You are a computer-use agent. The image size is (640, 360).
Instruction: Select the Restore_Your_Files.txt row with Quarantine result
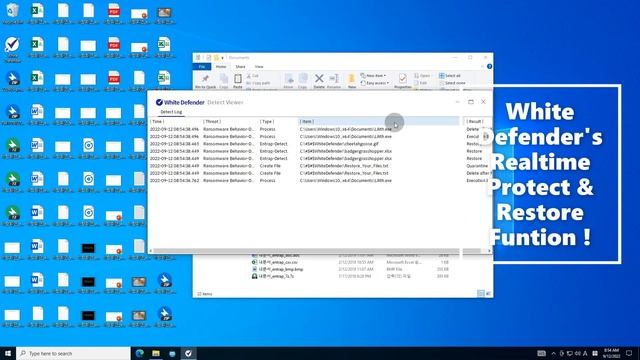[x=320, y=166]
